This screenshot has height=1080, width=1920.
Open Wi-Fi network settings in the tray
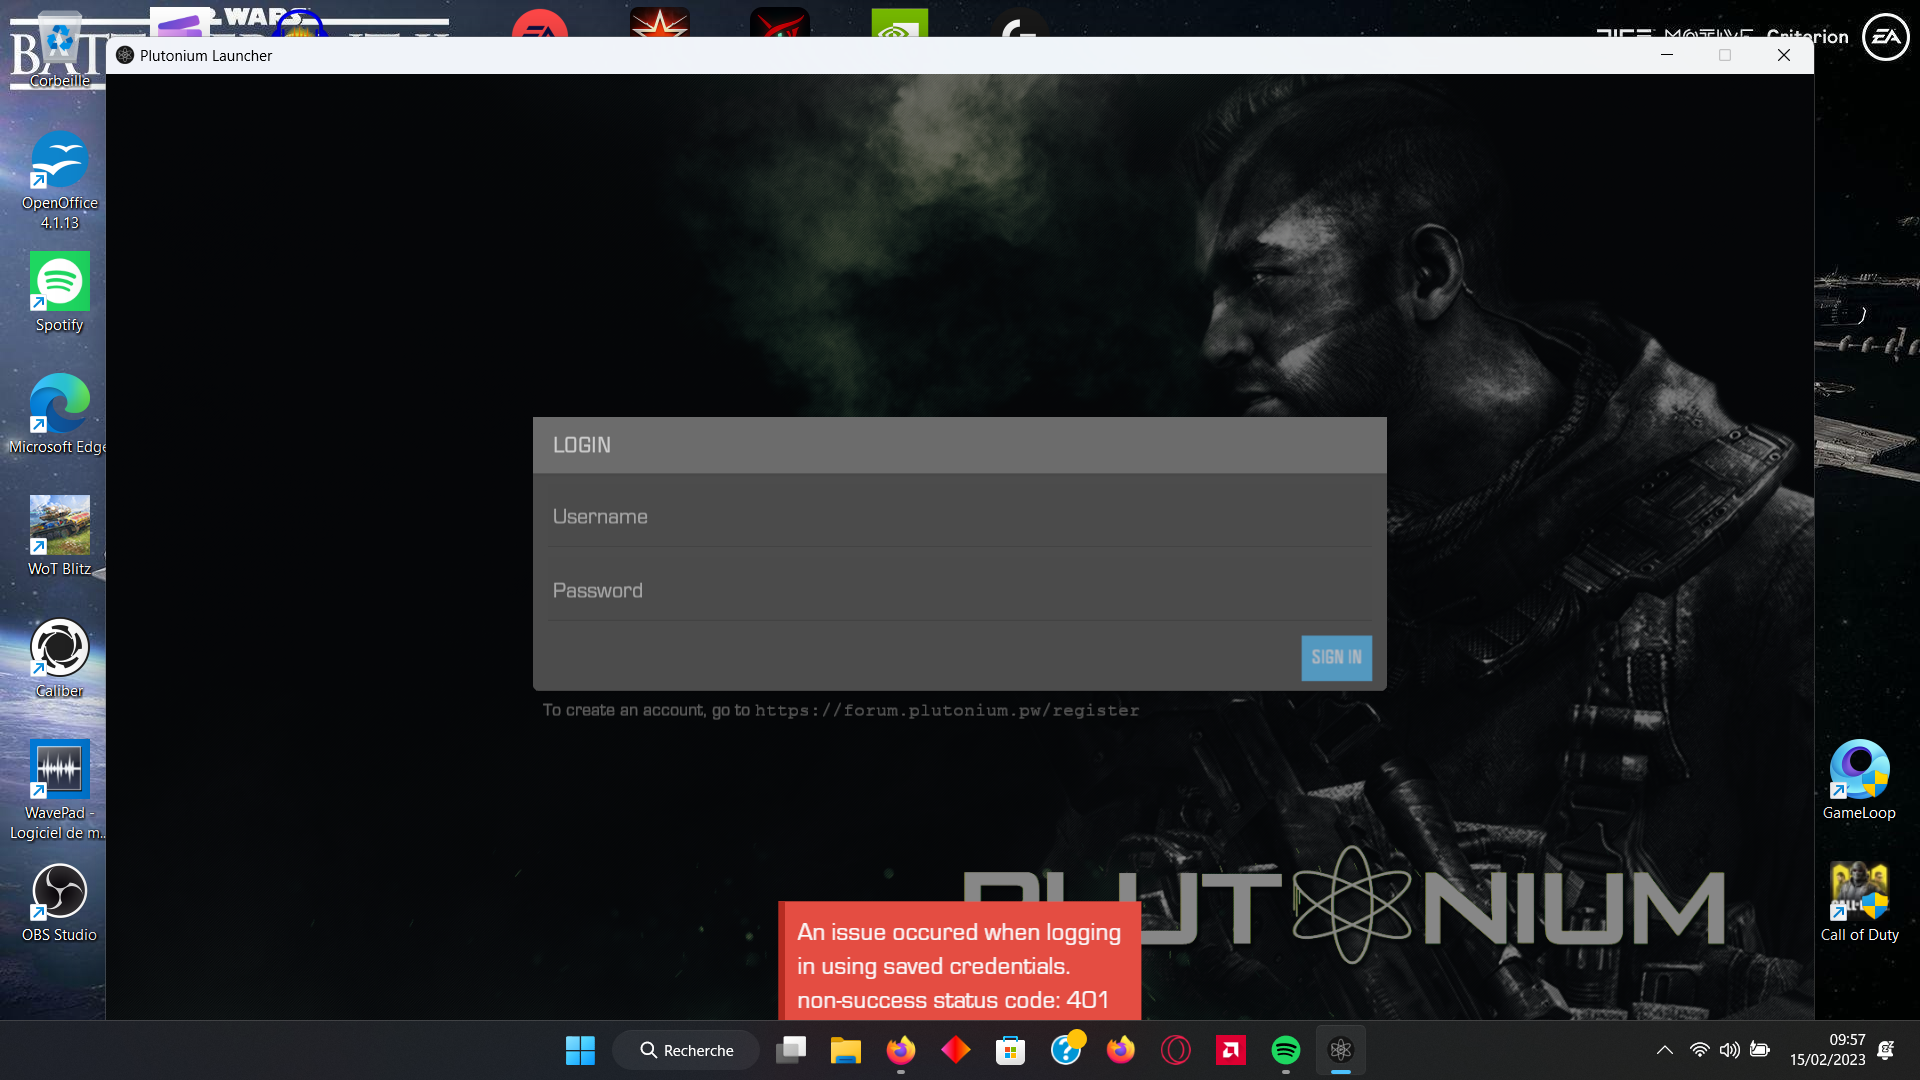click(x=1700, y=1050)
